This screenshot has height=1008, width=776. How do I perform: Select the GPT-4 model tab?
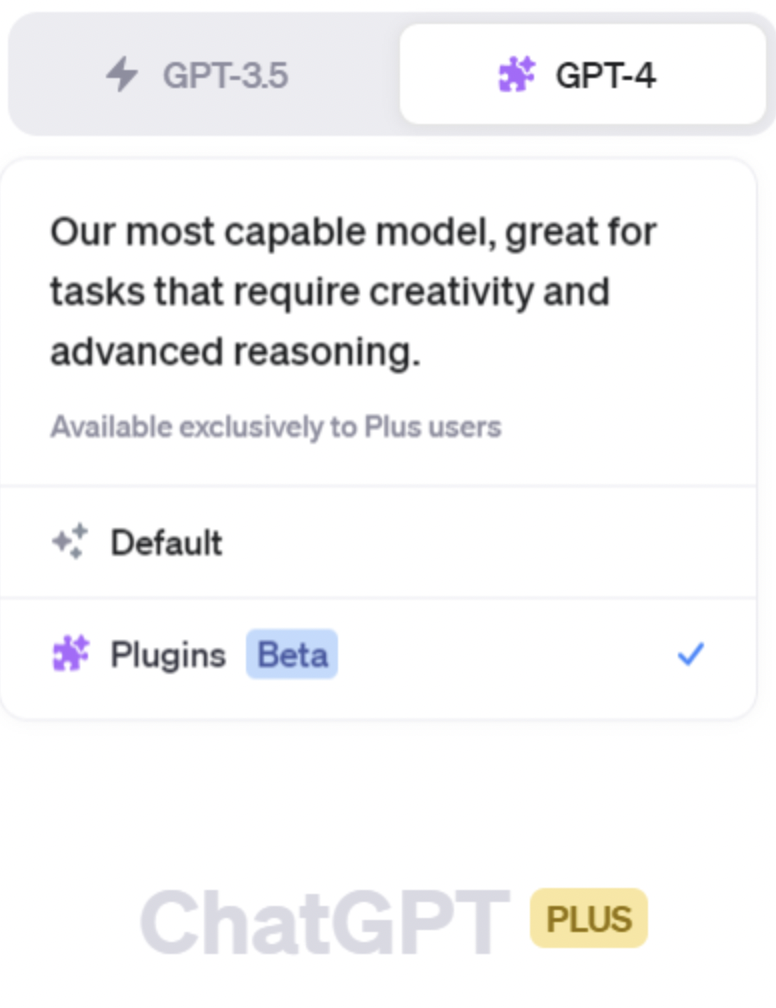pos(583,75)
